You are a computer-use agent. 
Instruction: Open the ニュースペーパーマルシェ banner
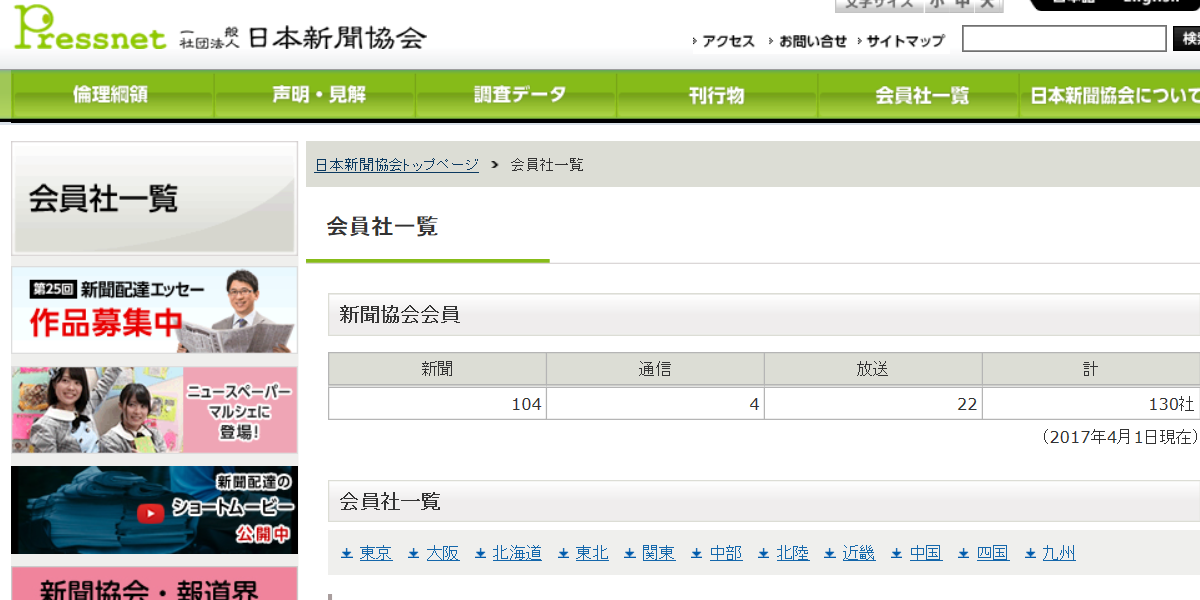(154, 410)
